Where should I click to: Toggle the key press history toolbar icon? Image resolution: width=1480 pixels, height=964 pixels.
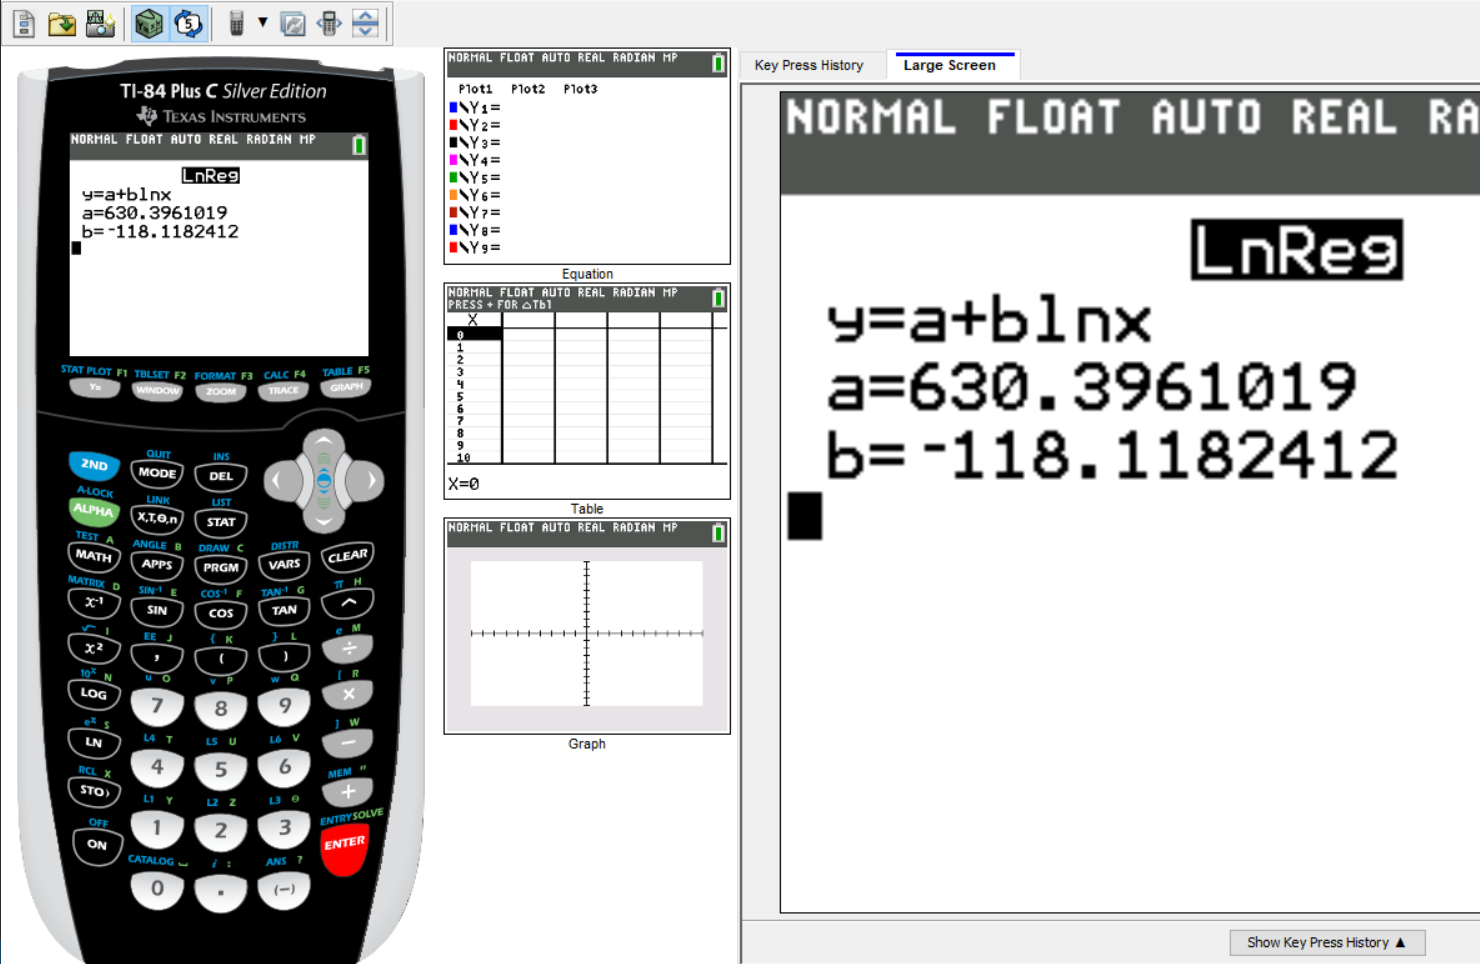coord(188,23)
